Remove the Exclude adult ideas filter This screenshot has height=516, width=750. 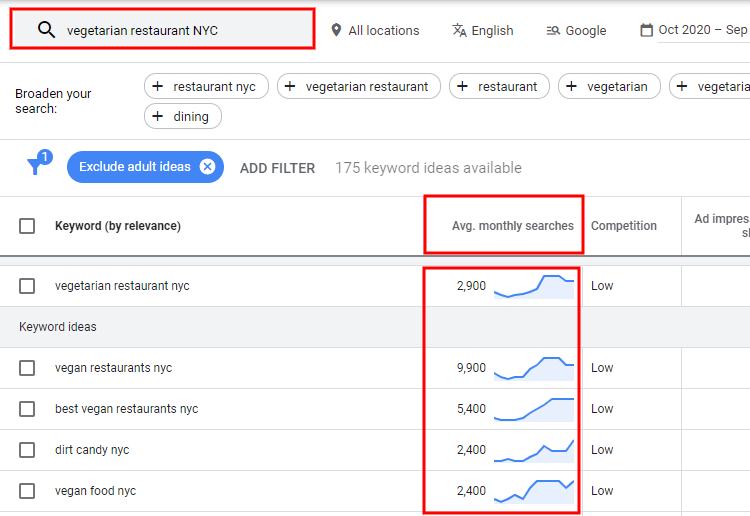tap(207, 167)
